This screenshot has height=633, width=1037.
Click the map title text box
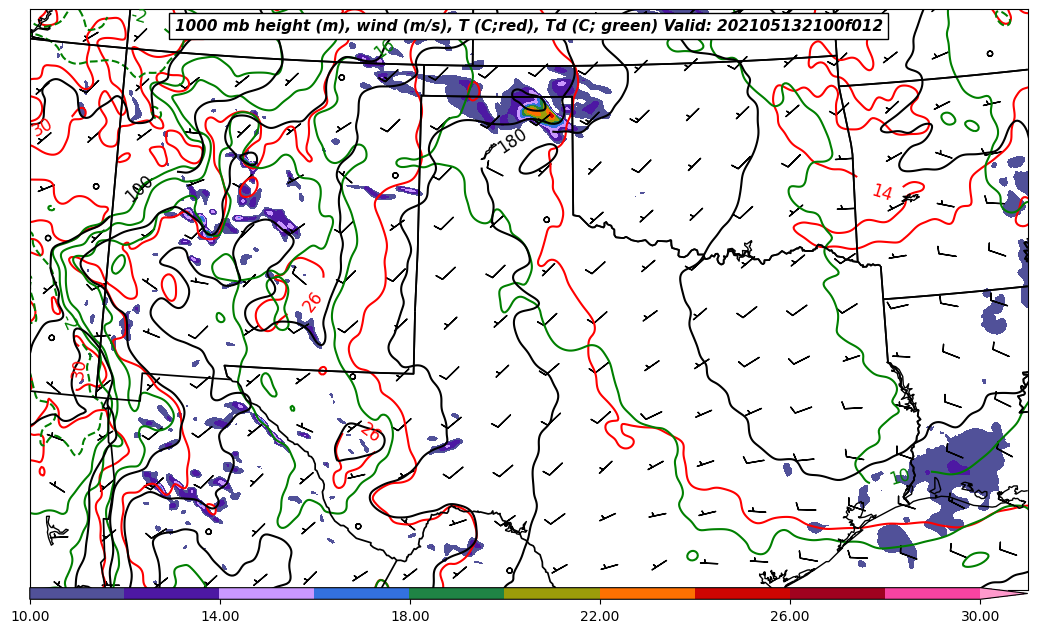[528, 26]
